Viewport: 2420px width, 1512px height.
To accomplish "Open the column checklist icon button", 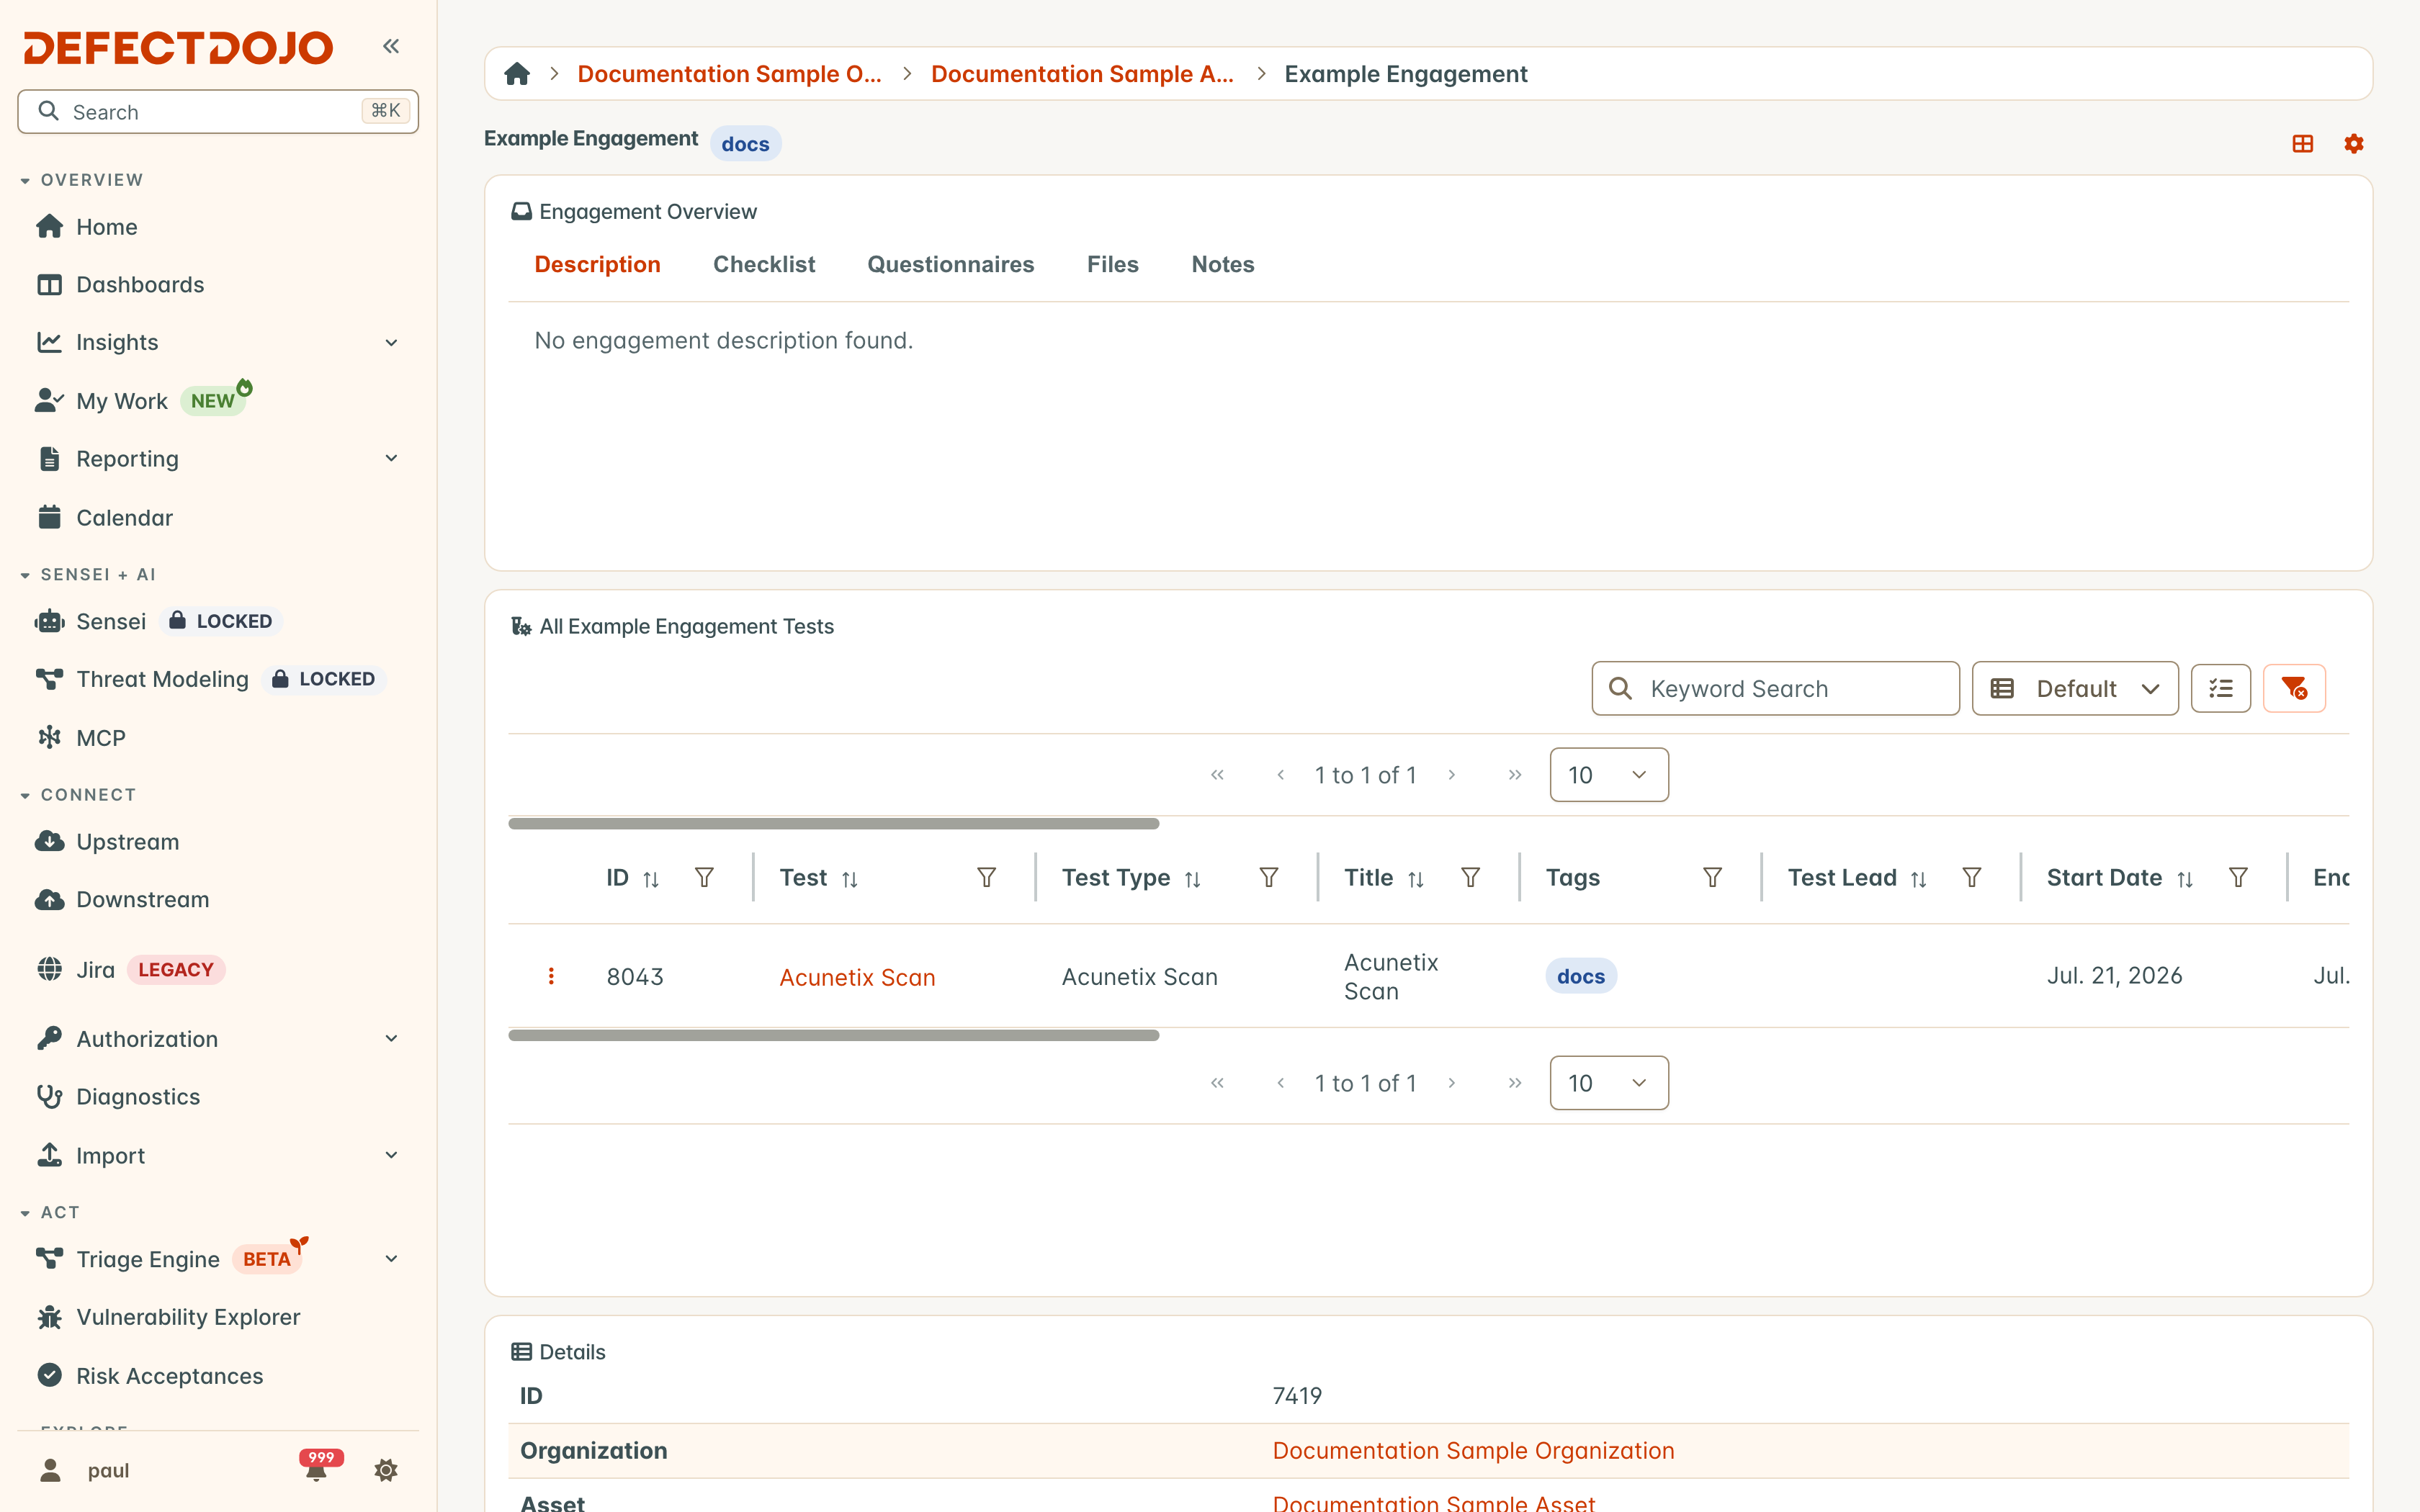I will tap(2221, 688).
